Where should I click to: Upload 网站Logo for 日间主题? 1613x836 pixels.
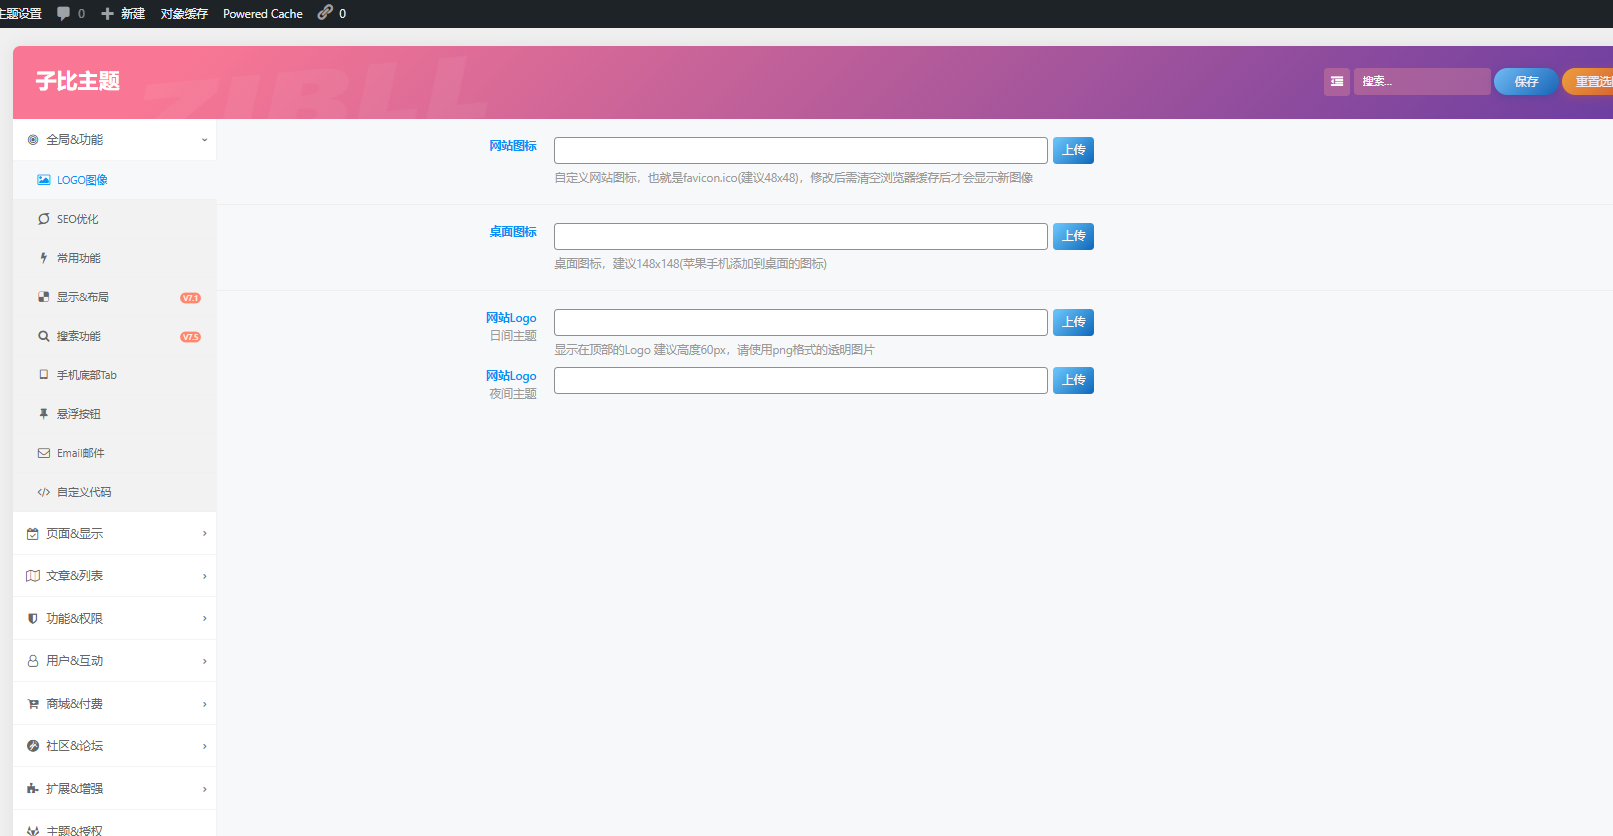pos(1073,322)
